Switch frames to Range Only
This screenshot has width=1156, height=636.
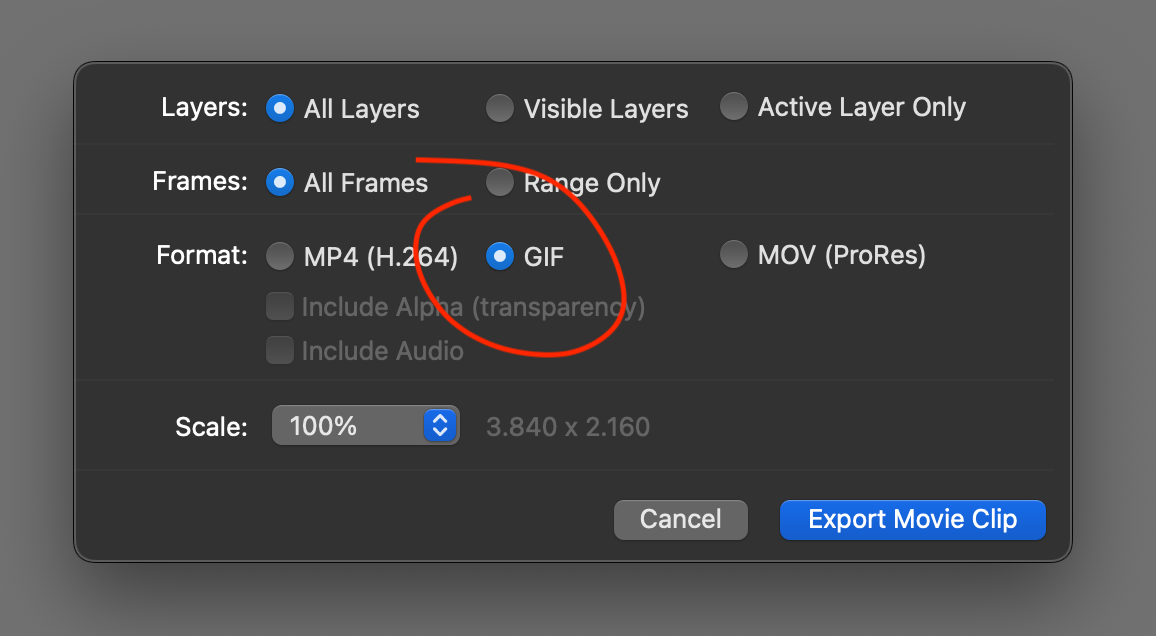click(499, 182)
